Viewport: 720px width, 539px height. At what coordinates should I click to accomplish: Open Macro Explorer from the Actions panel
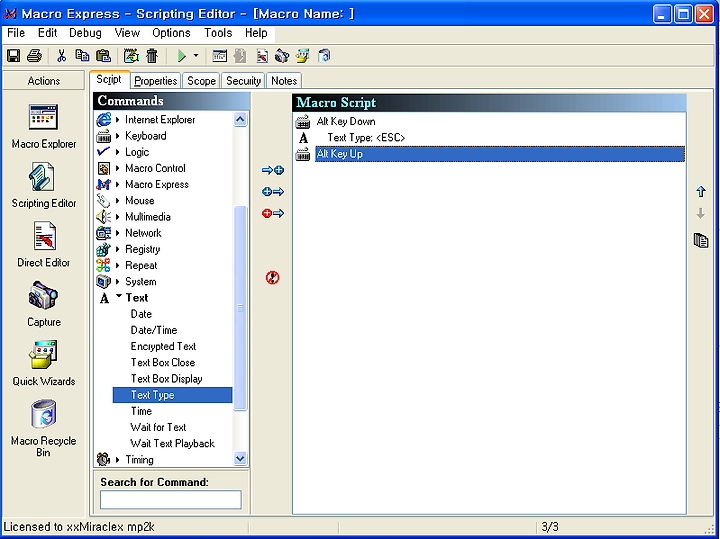tap(44, 127)
